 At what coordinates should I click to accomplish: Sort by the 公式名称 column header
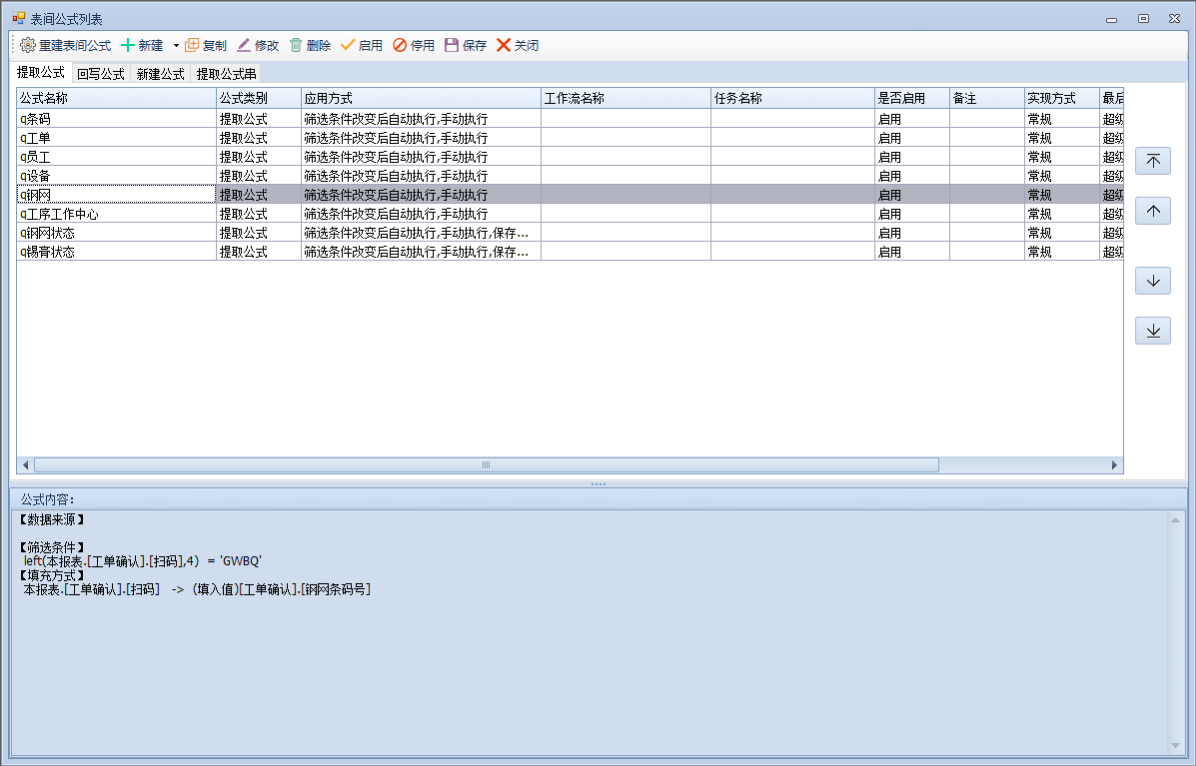point(116,98)
